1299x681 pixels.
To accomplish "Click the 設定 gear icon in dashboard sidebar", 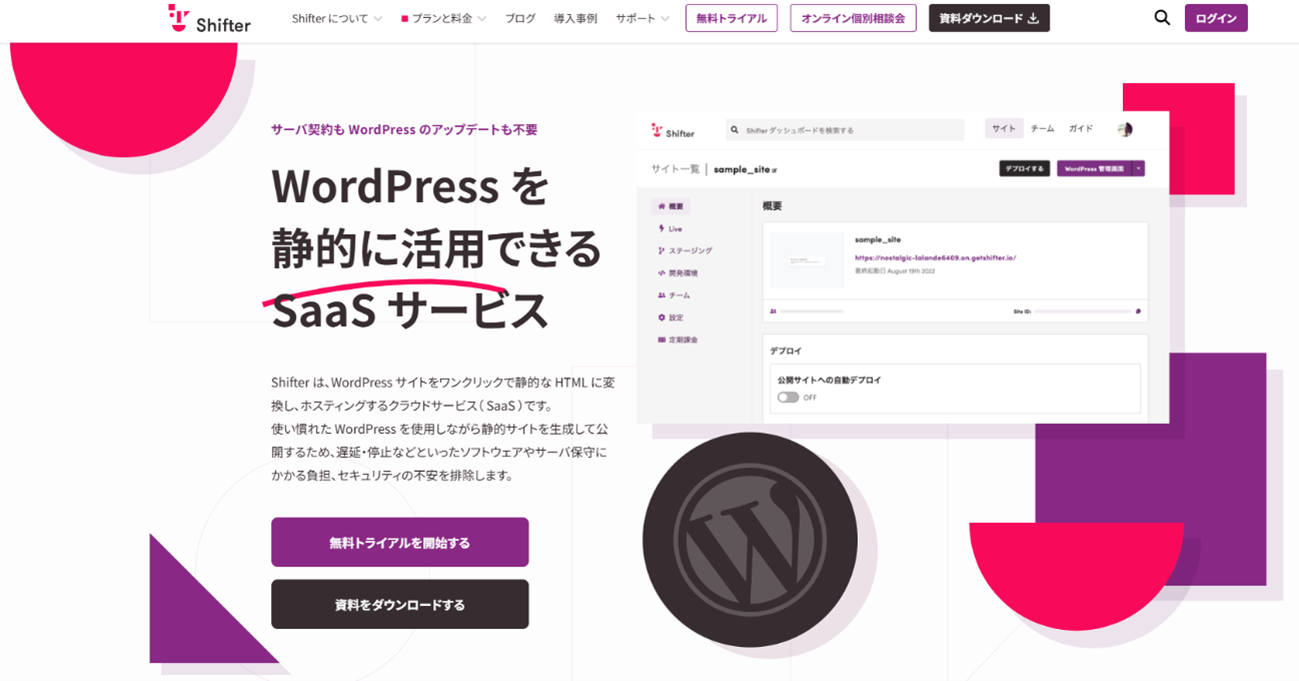I will (x=661, y=317).
